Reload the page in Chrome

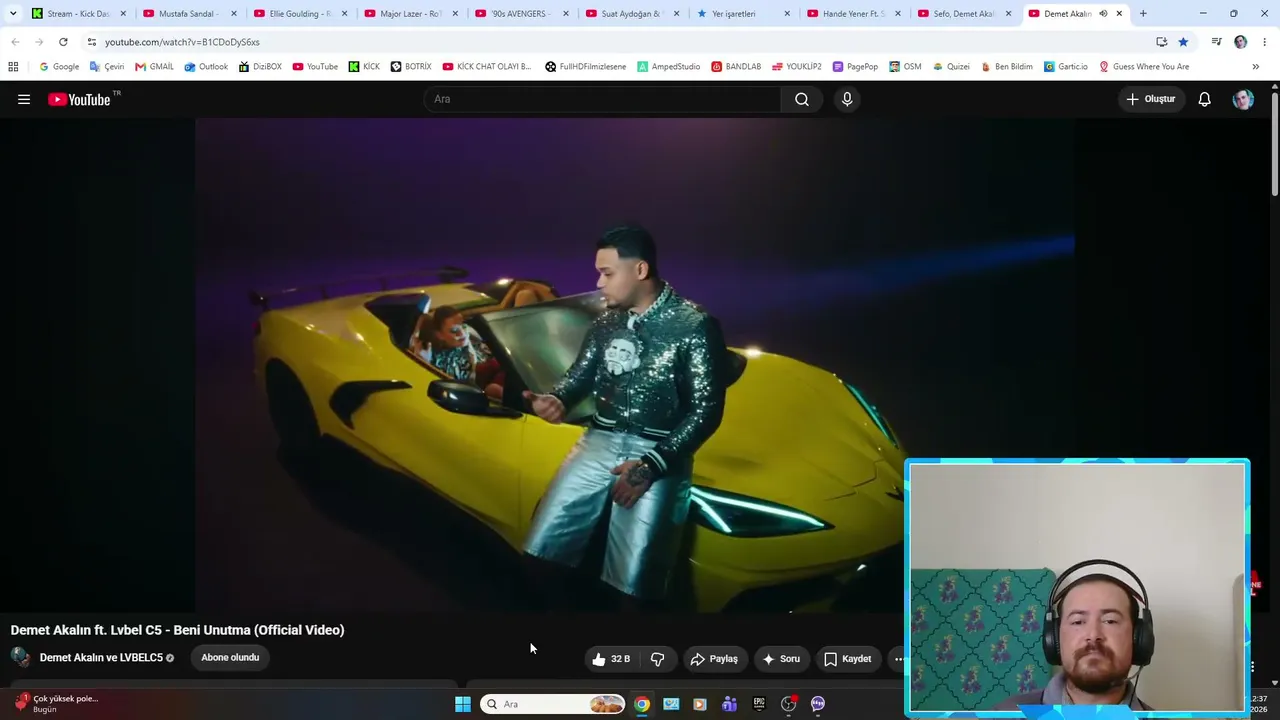(x=63, y=42)
